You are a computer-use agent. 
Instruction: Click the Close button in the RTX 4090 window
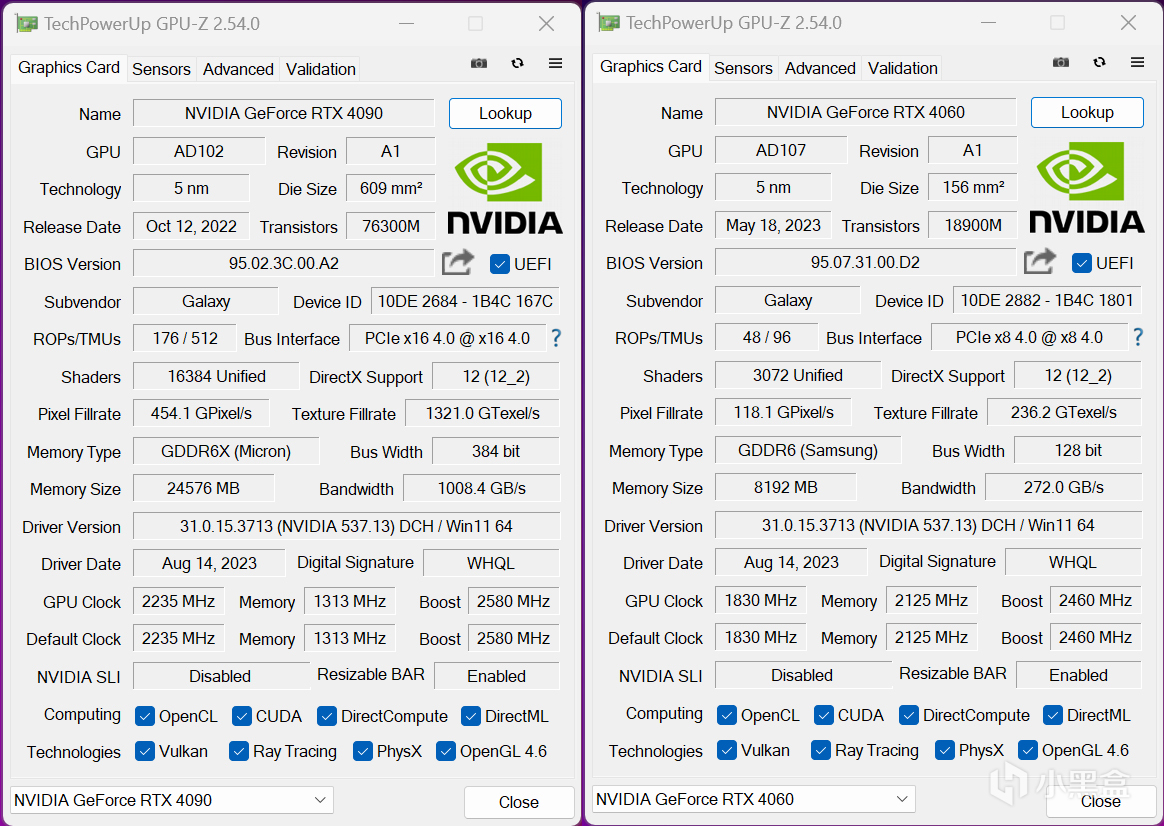519,802
